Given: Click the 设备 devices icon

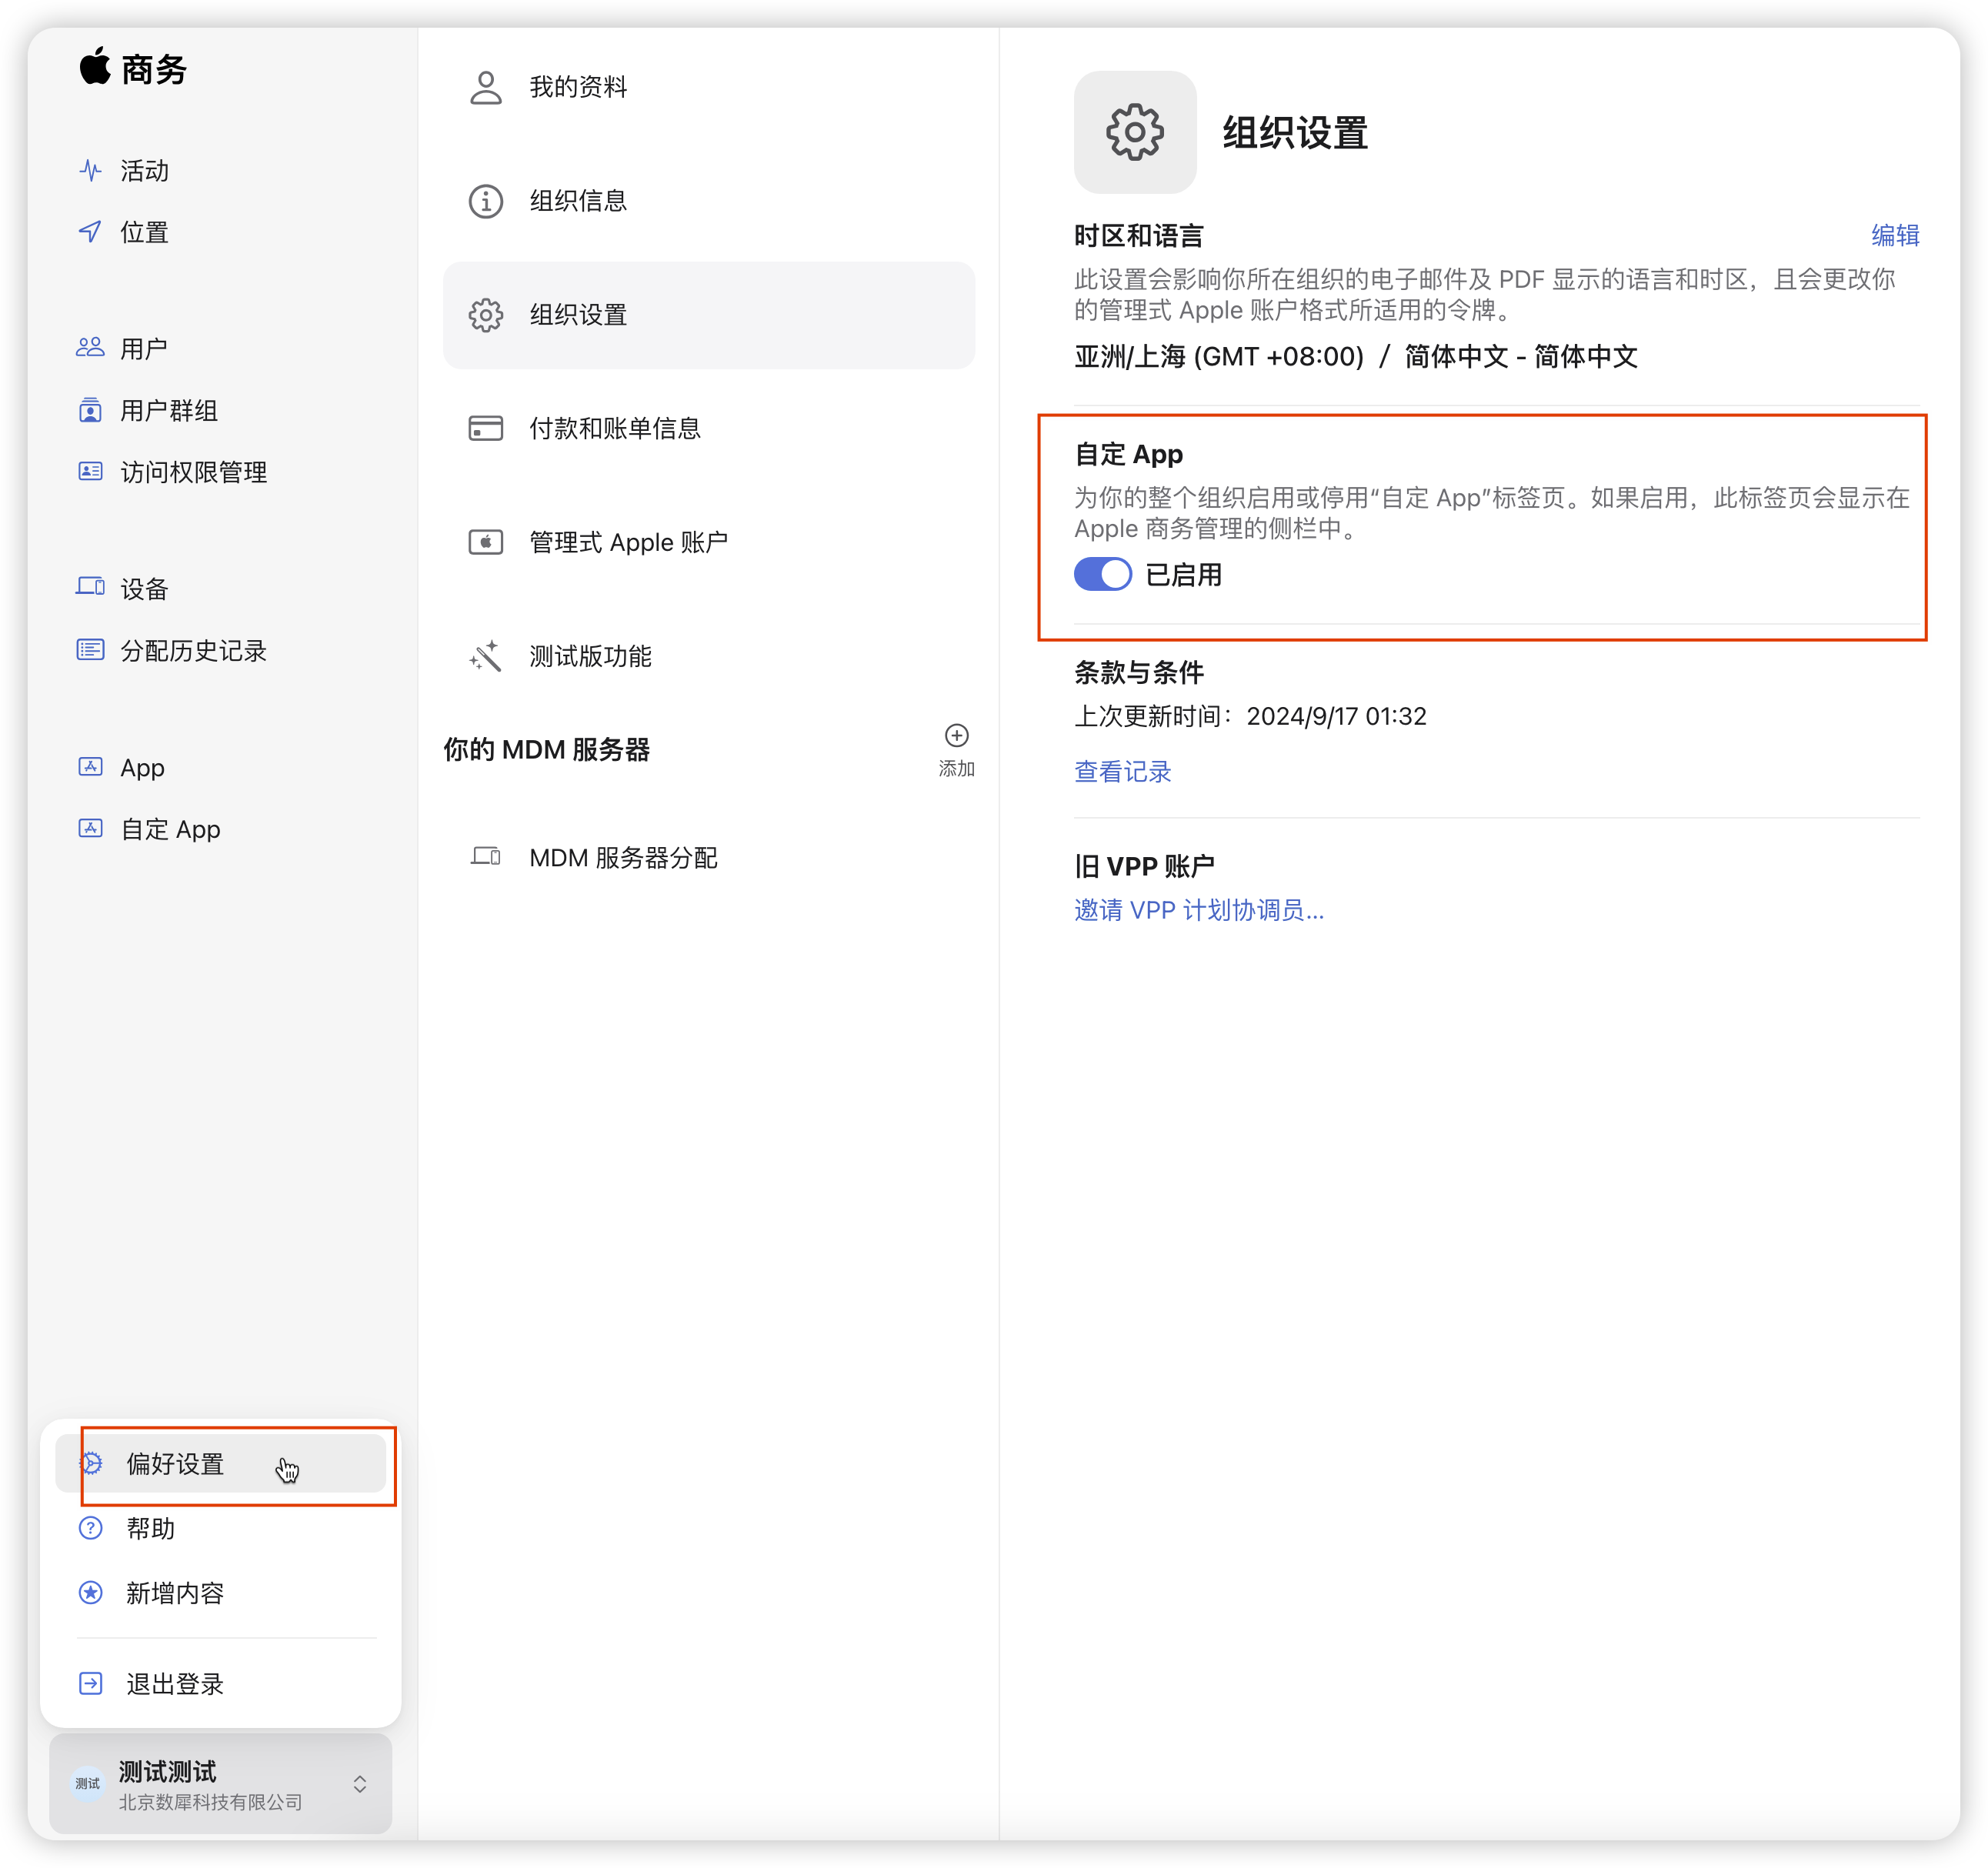Looking at the screenshot, I should (x=90, y=587).
